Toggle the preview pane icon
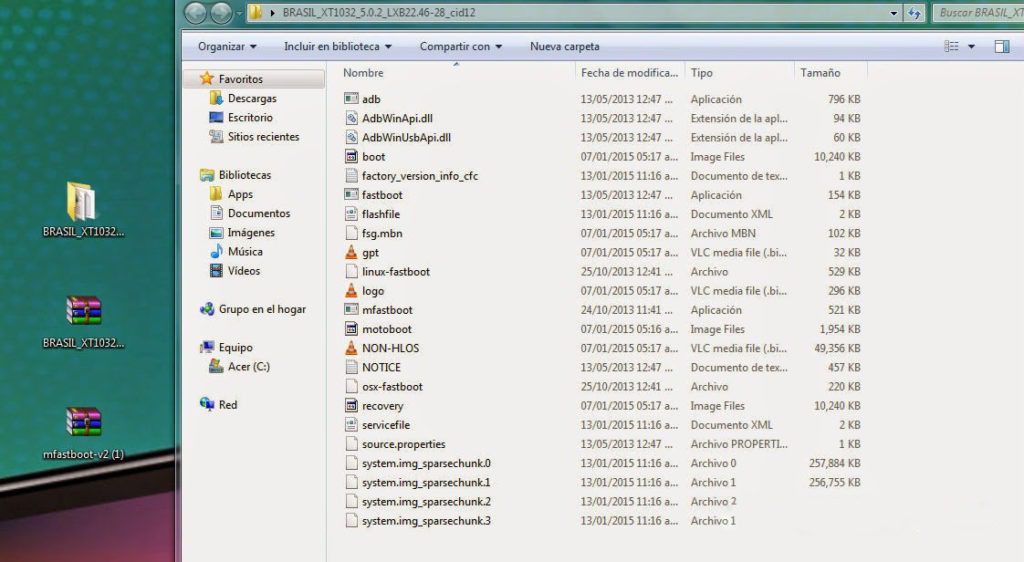1024x562 pixels. pos(1002,46)
